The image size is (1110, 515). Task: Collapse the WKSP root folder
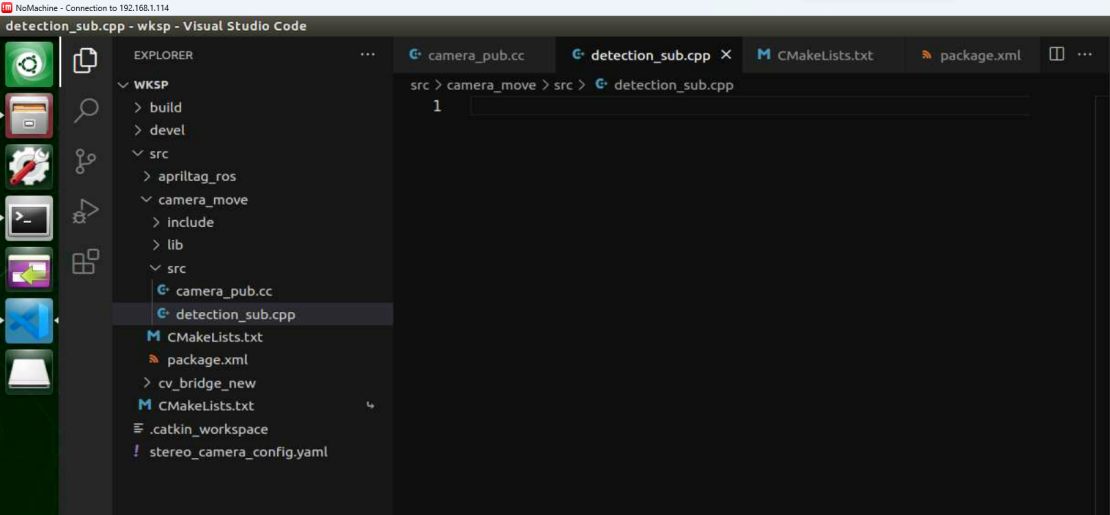click(x=252, y=84)
